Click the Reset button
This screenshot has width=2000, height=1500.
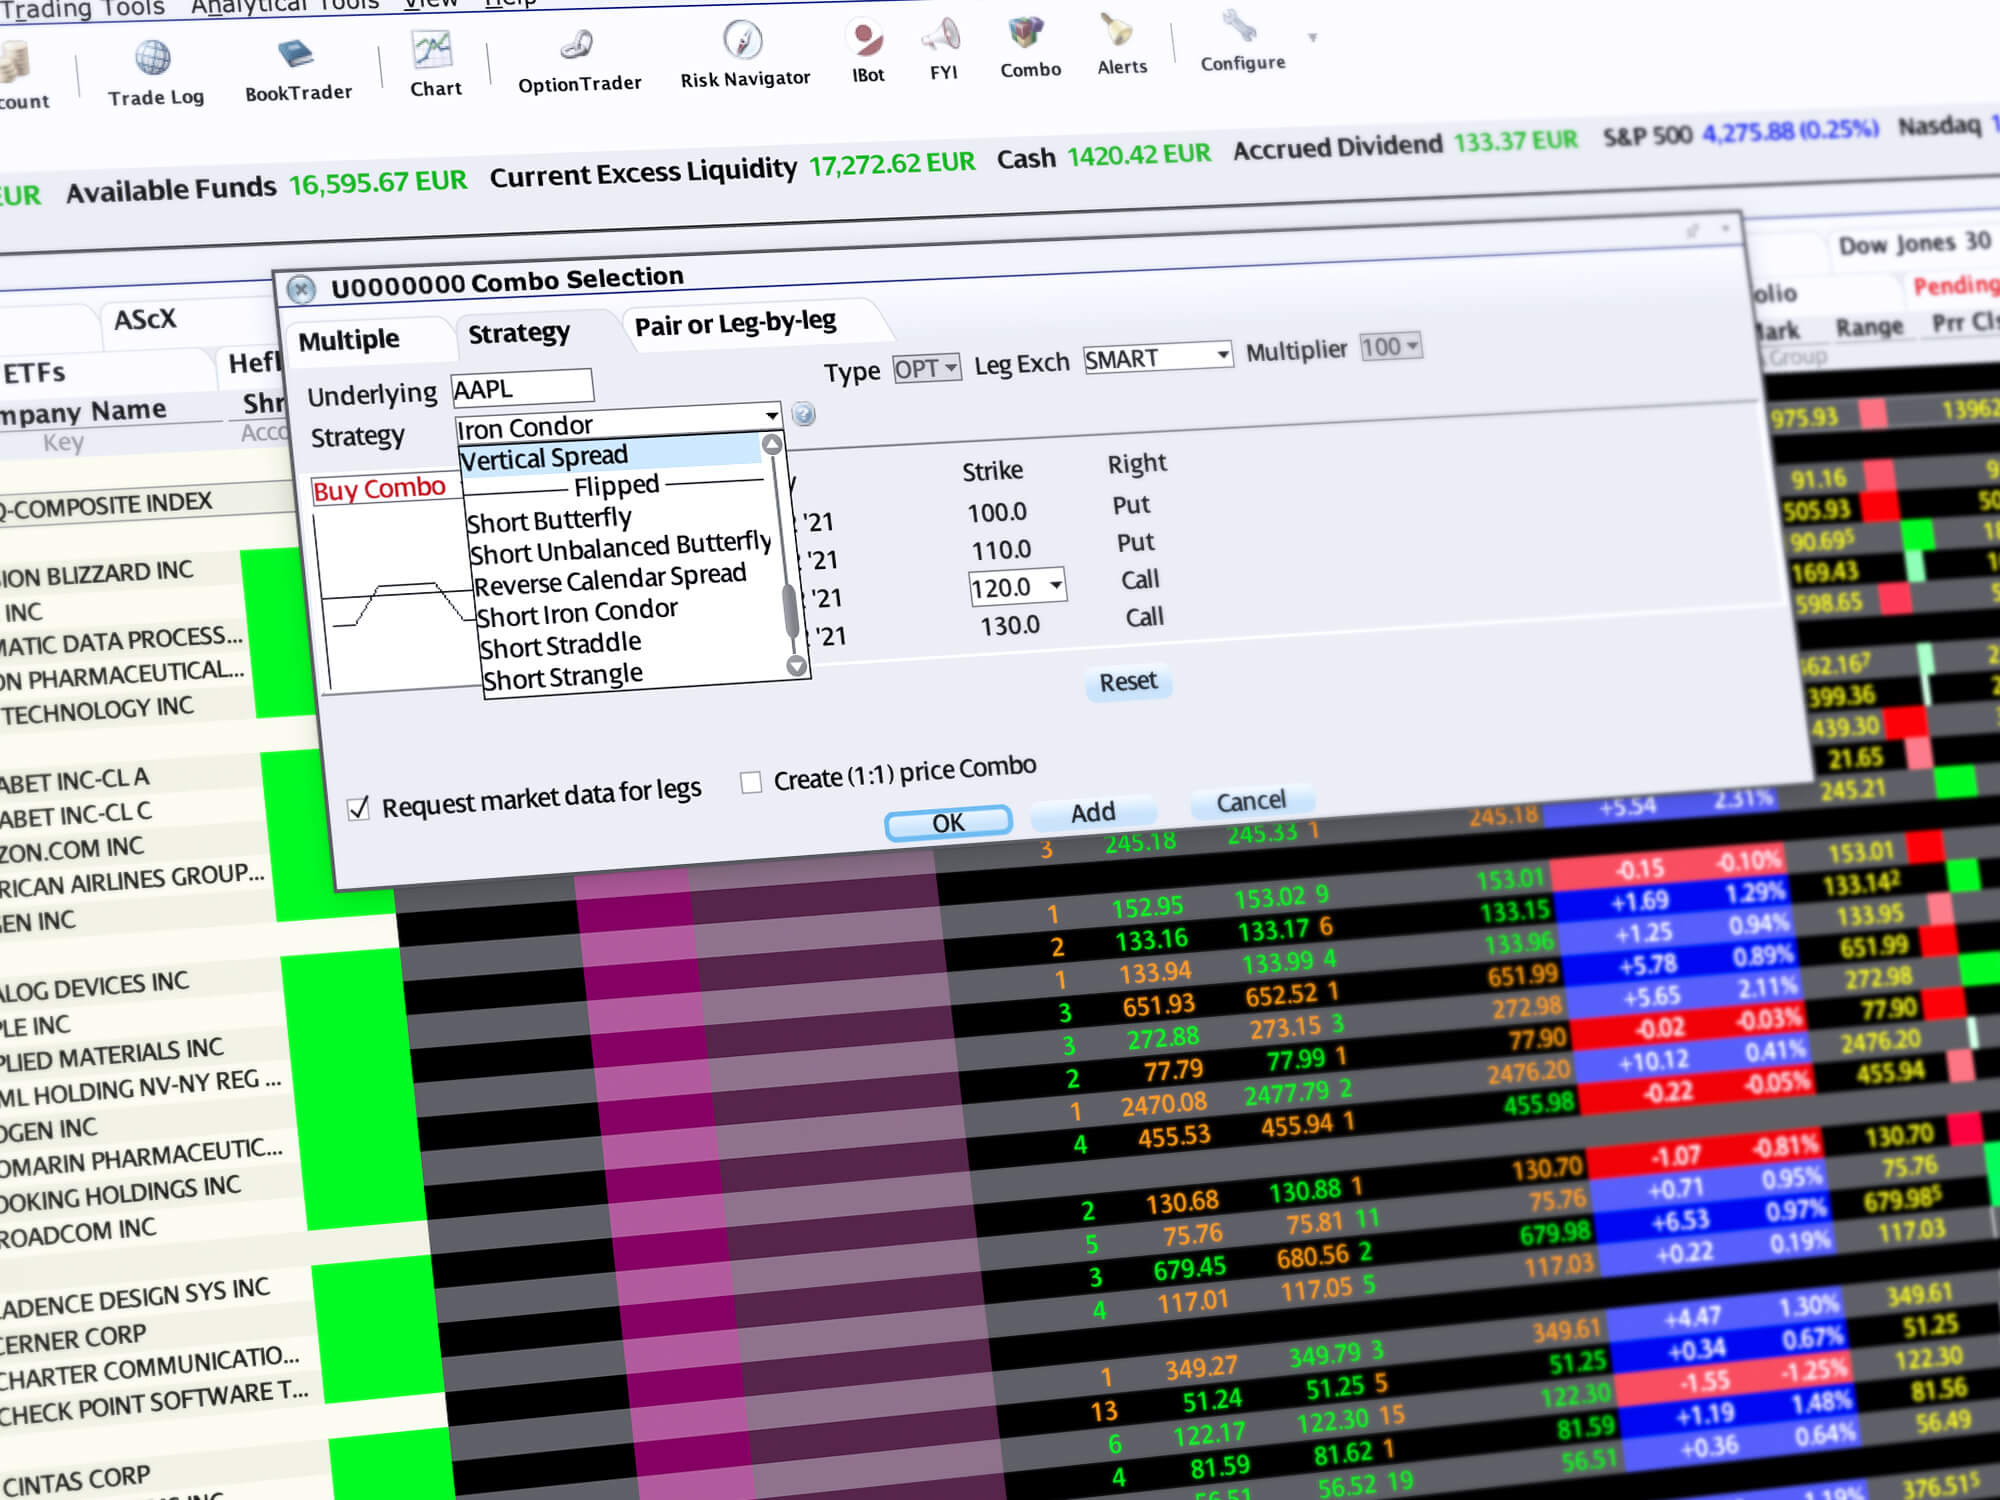1126,681
